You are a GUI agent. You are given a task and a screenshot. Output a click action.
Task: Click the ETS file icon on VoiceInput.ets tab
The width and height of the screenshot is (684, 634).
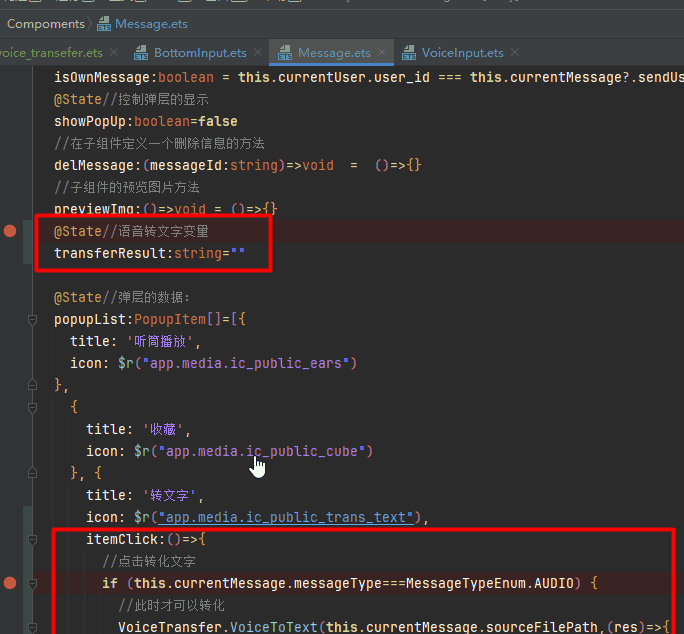(409, 53)
